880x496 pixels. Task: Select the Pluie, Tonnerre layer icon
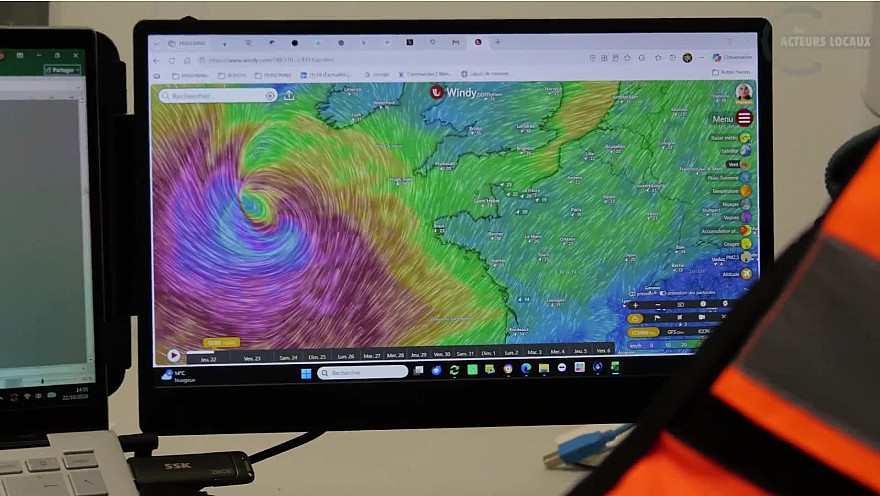coord(745,177)
